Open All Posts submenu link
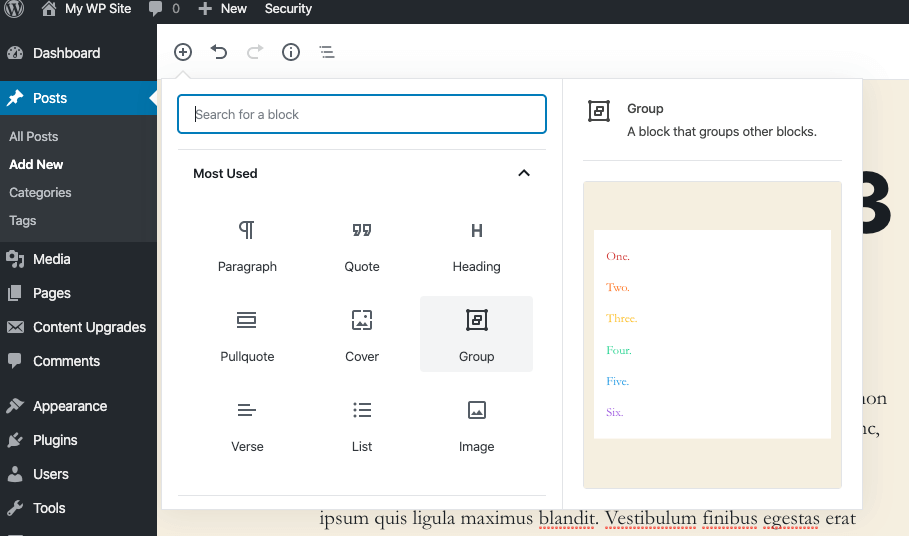The width and height of the screenshot is (909, 536). [x=34, y=137]
